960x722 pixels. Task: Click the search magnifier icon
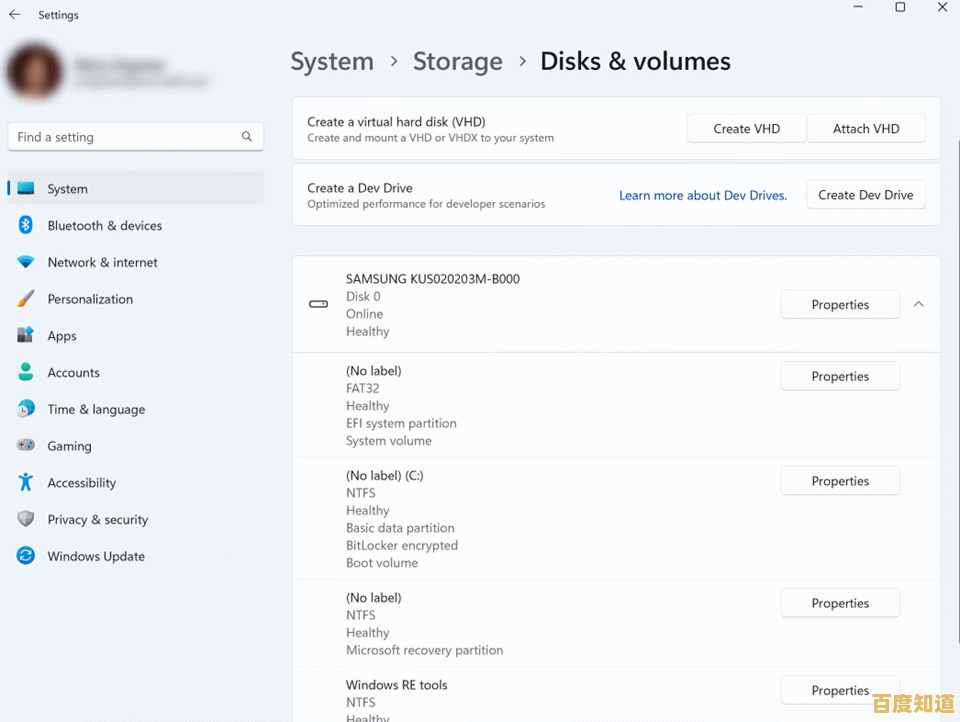tap(247, 136)
